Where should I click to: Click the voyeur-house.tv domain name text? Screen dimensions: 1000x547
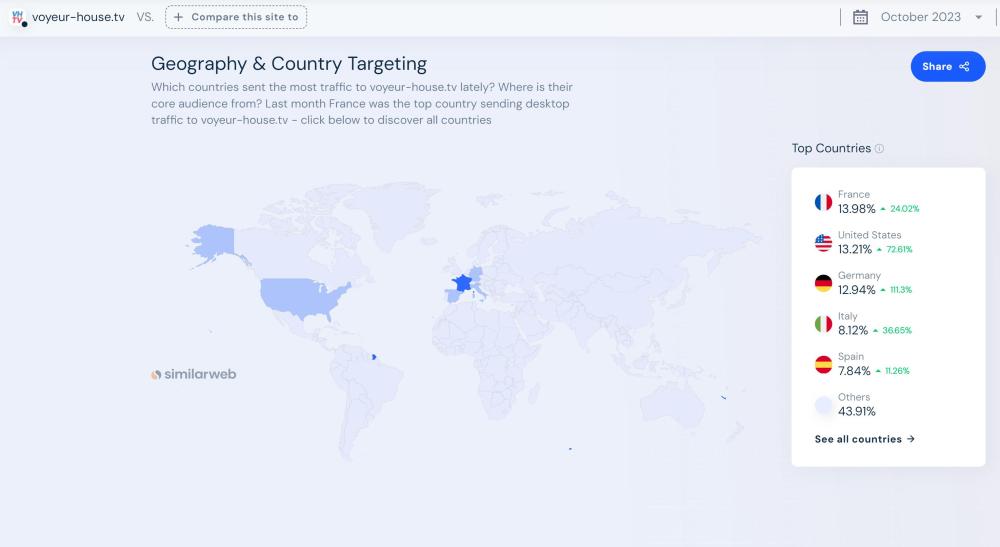coord(78,17)
